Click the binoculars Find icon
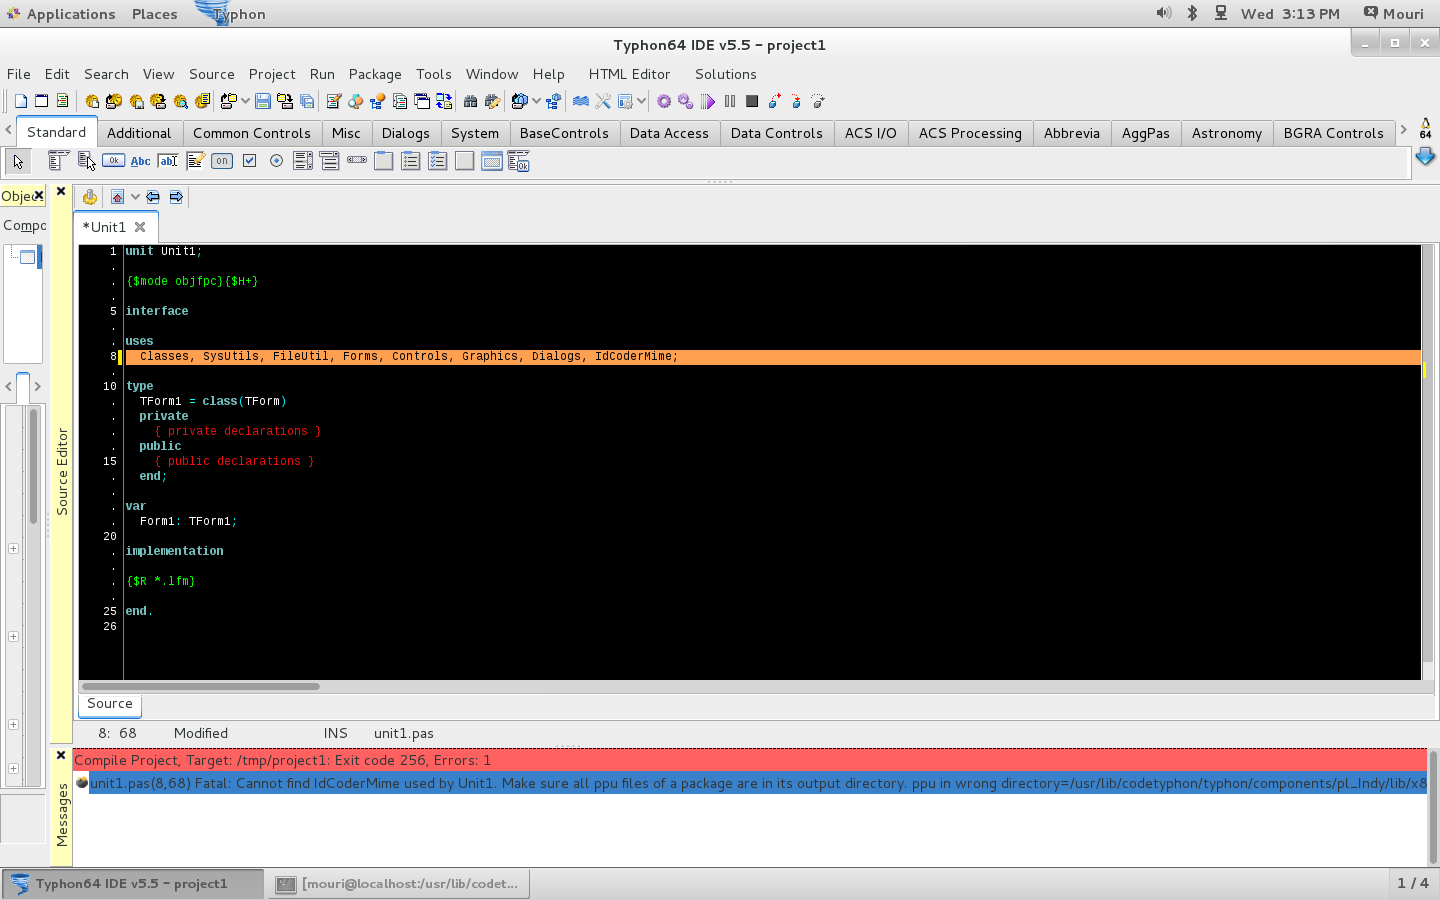This screenshot has width=1440, height=900. [x=470, y=101]
